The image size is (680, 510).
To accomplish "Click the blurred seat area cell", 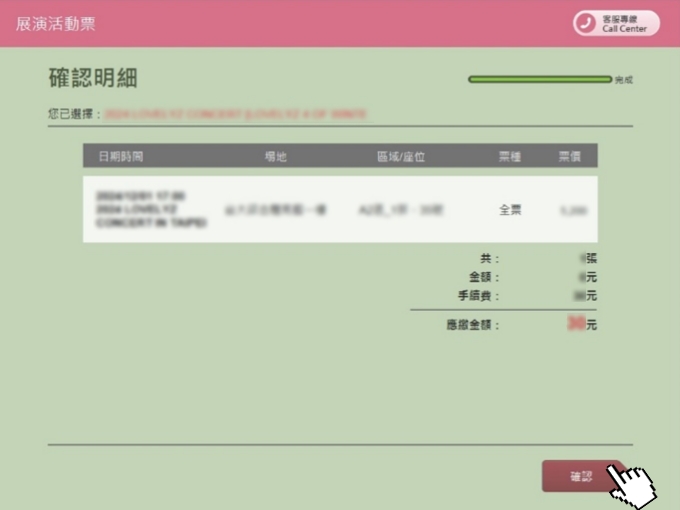I will 400,210.
